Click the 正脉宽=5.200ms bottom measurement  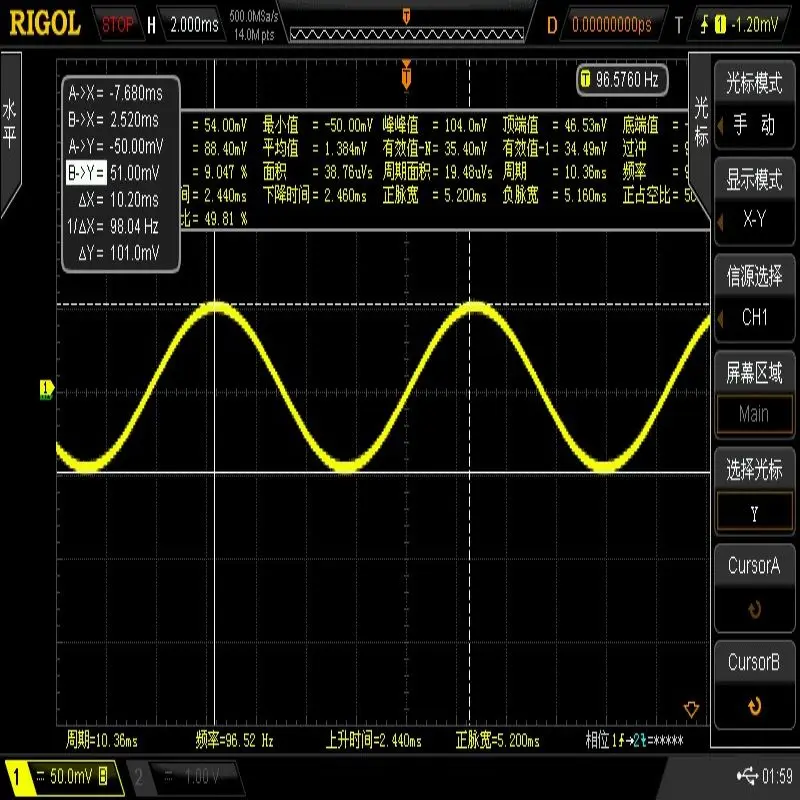[497, 740]
